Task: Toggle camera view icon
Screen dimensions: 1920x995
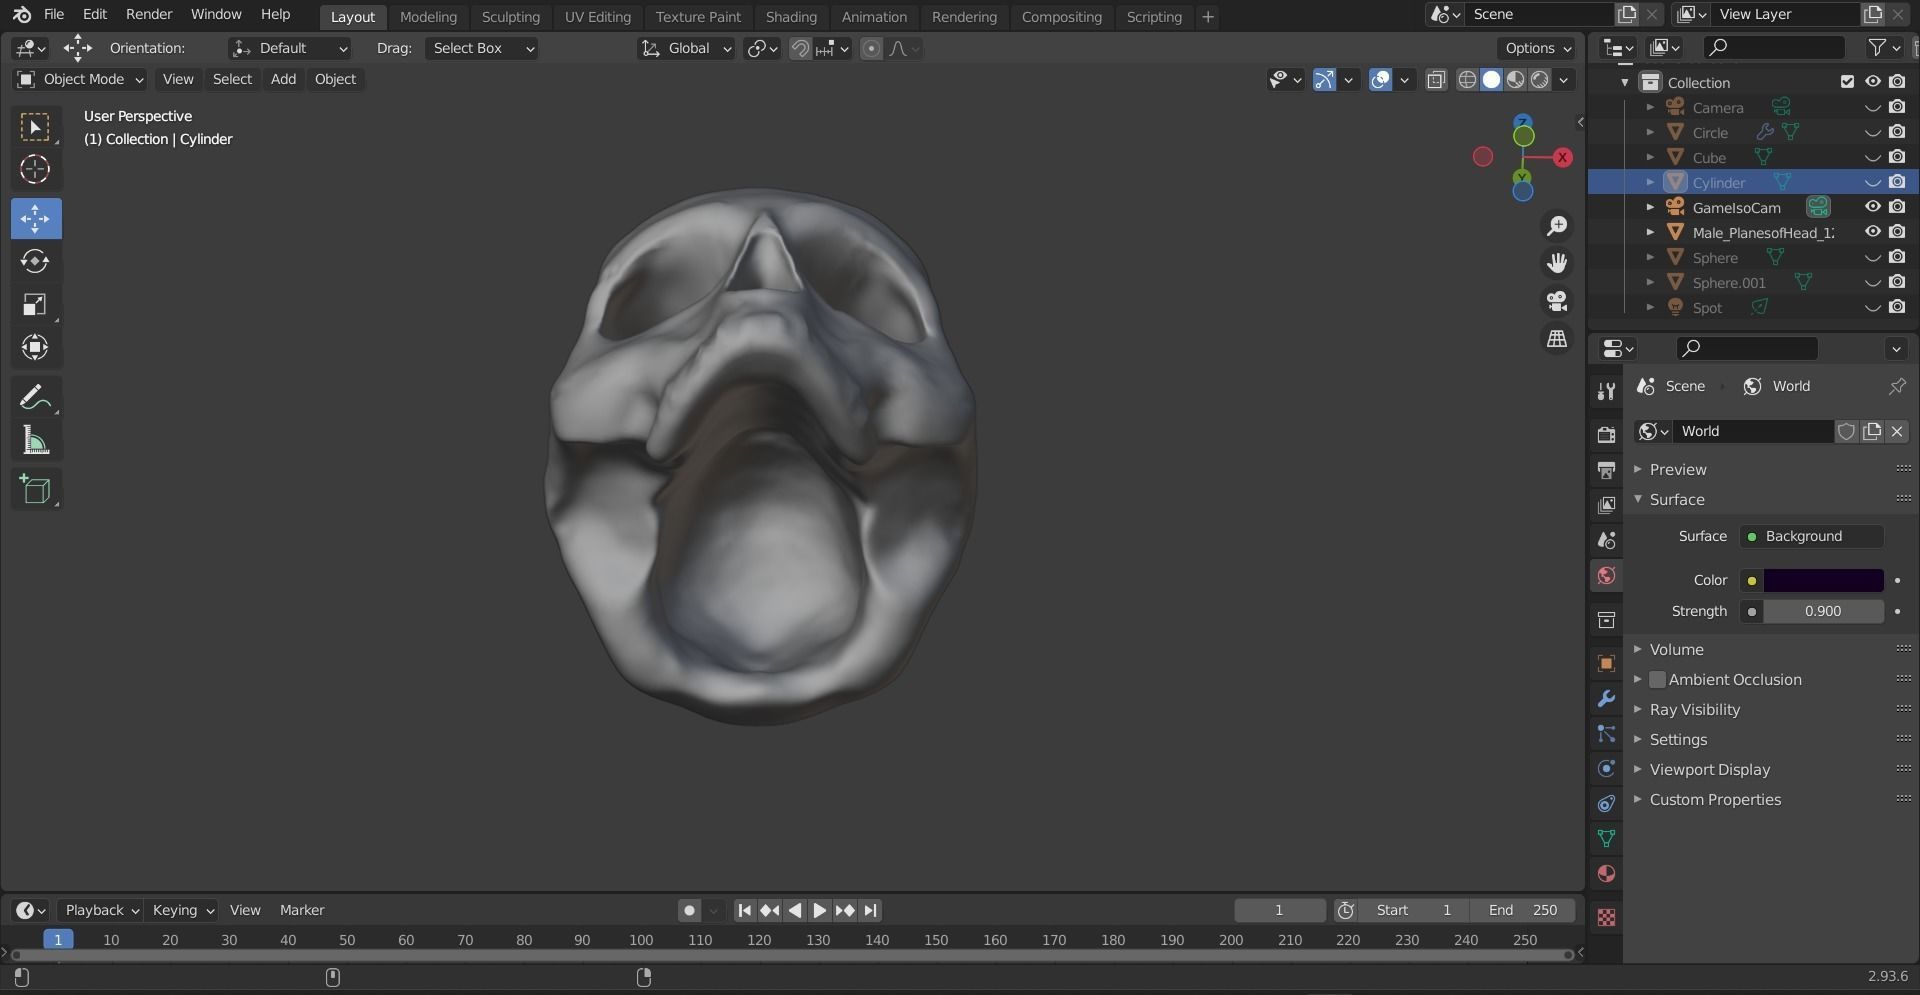Action: 1557,301
